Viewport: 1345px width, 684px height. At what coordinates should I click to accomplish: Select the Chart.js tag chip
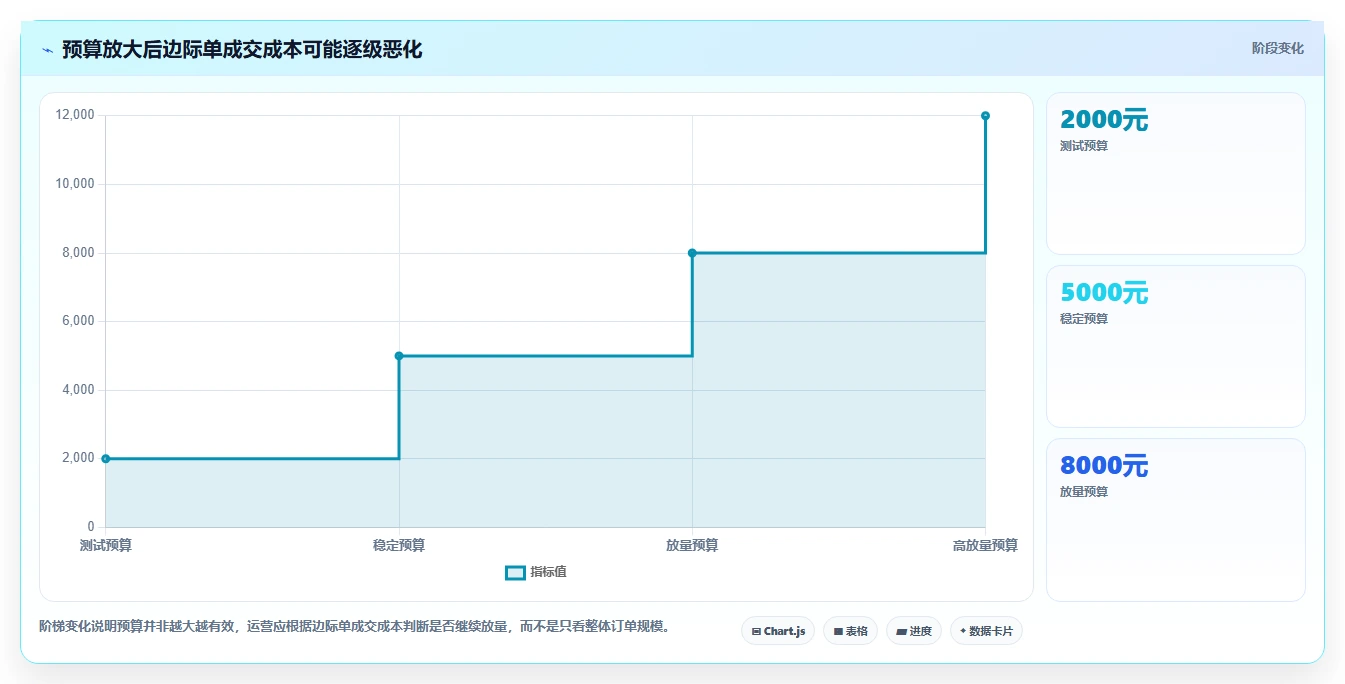coord(778,631)
